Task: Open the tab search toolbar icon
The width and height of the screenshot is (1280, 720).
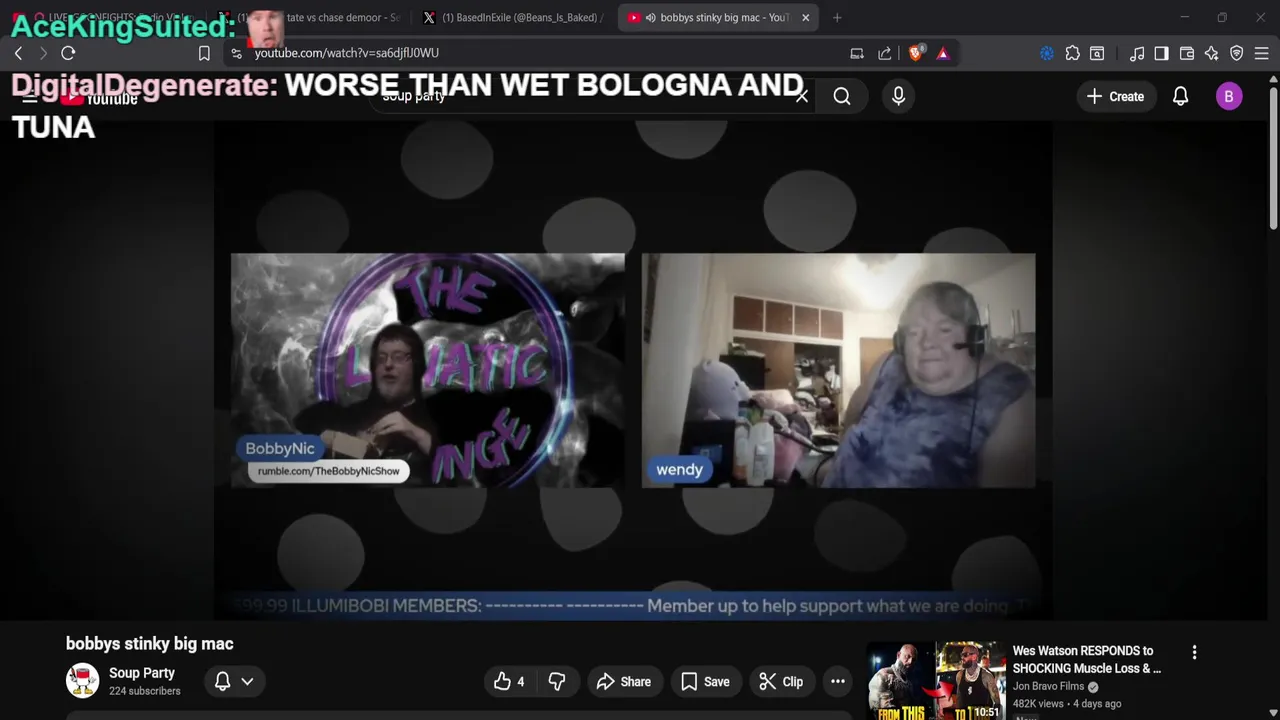Action: tap(1097, 53)
